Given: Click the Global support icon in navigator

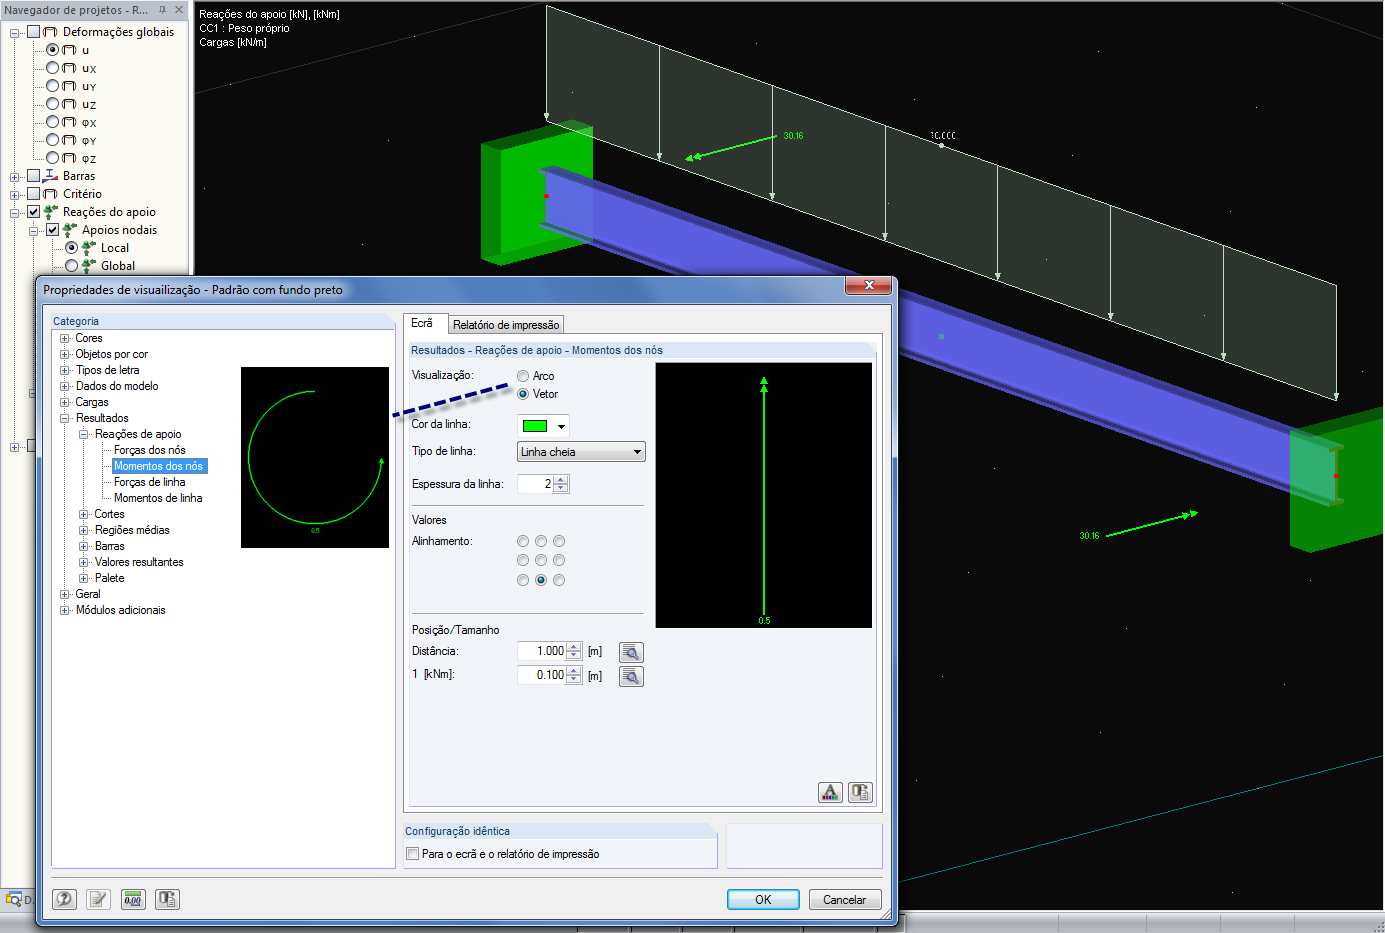Looking at the screenshot, I should (x=89, y=266).
